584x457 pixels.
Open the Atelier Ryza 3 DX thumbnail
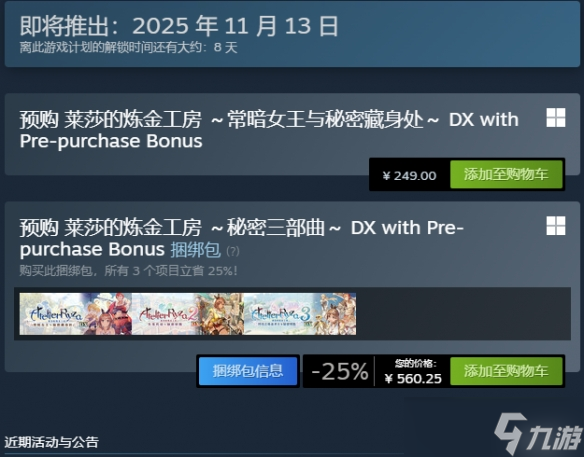tap(300, 314)
